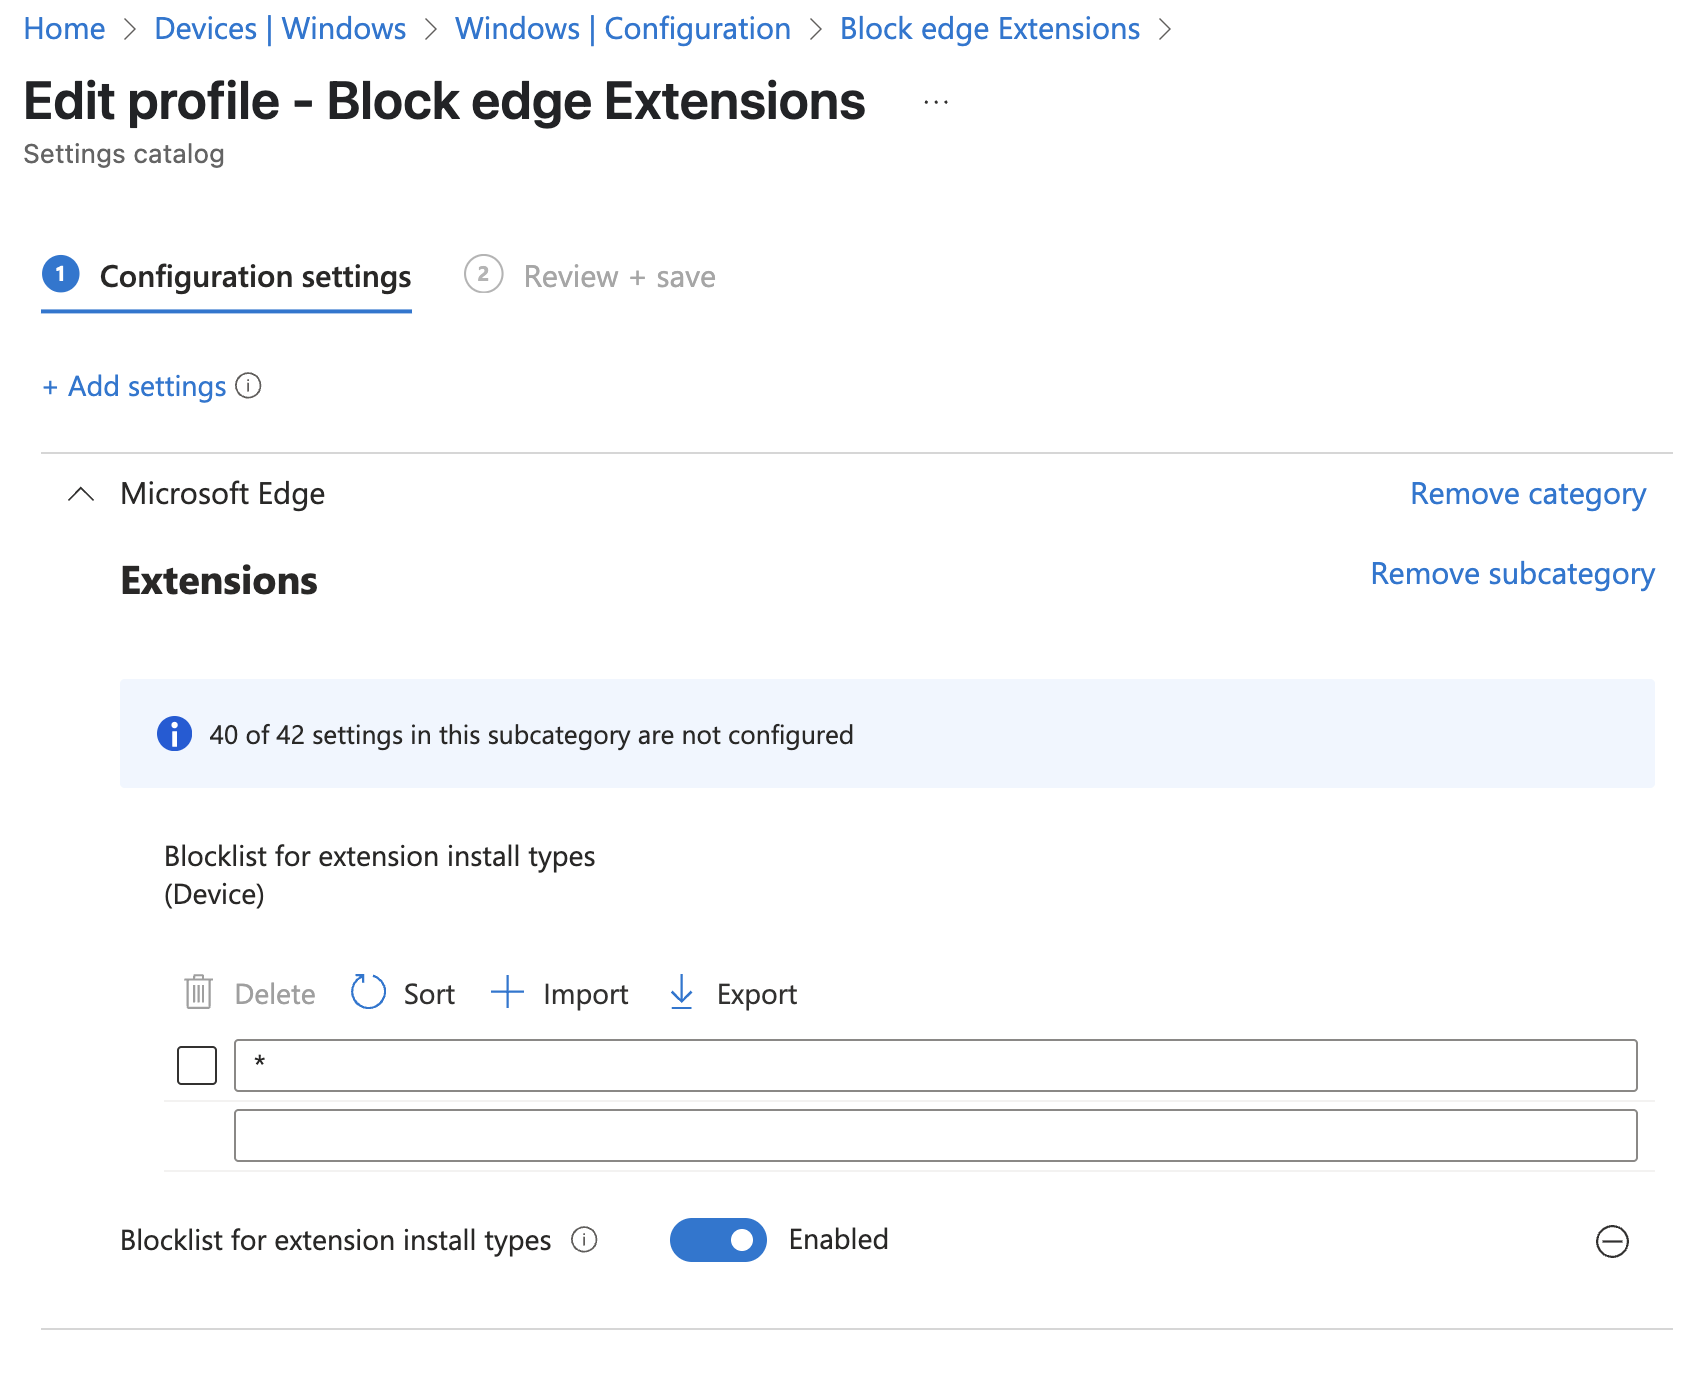Click info icon beside Blocklist for extension install types

tap(584, 1240)
